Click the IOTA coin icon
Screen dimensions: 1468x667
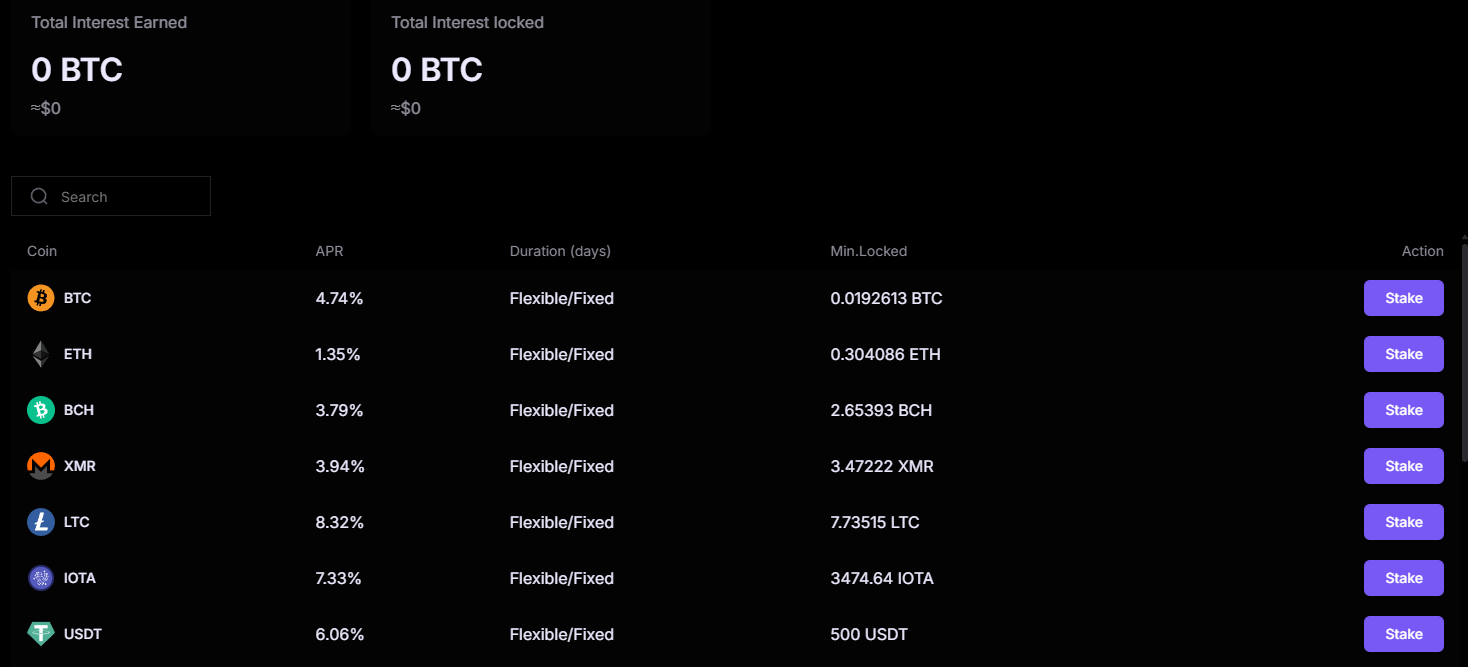tap(41, 578)
